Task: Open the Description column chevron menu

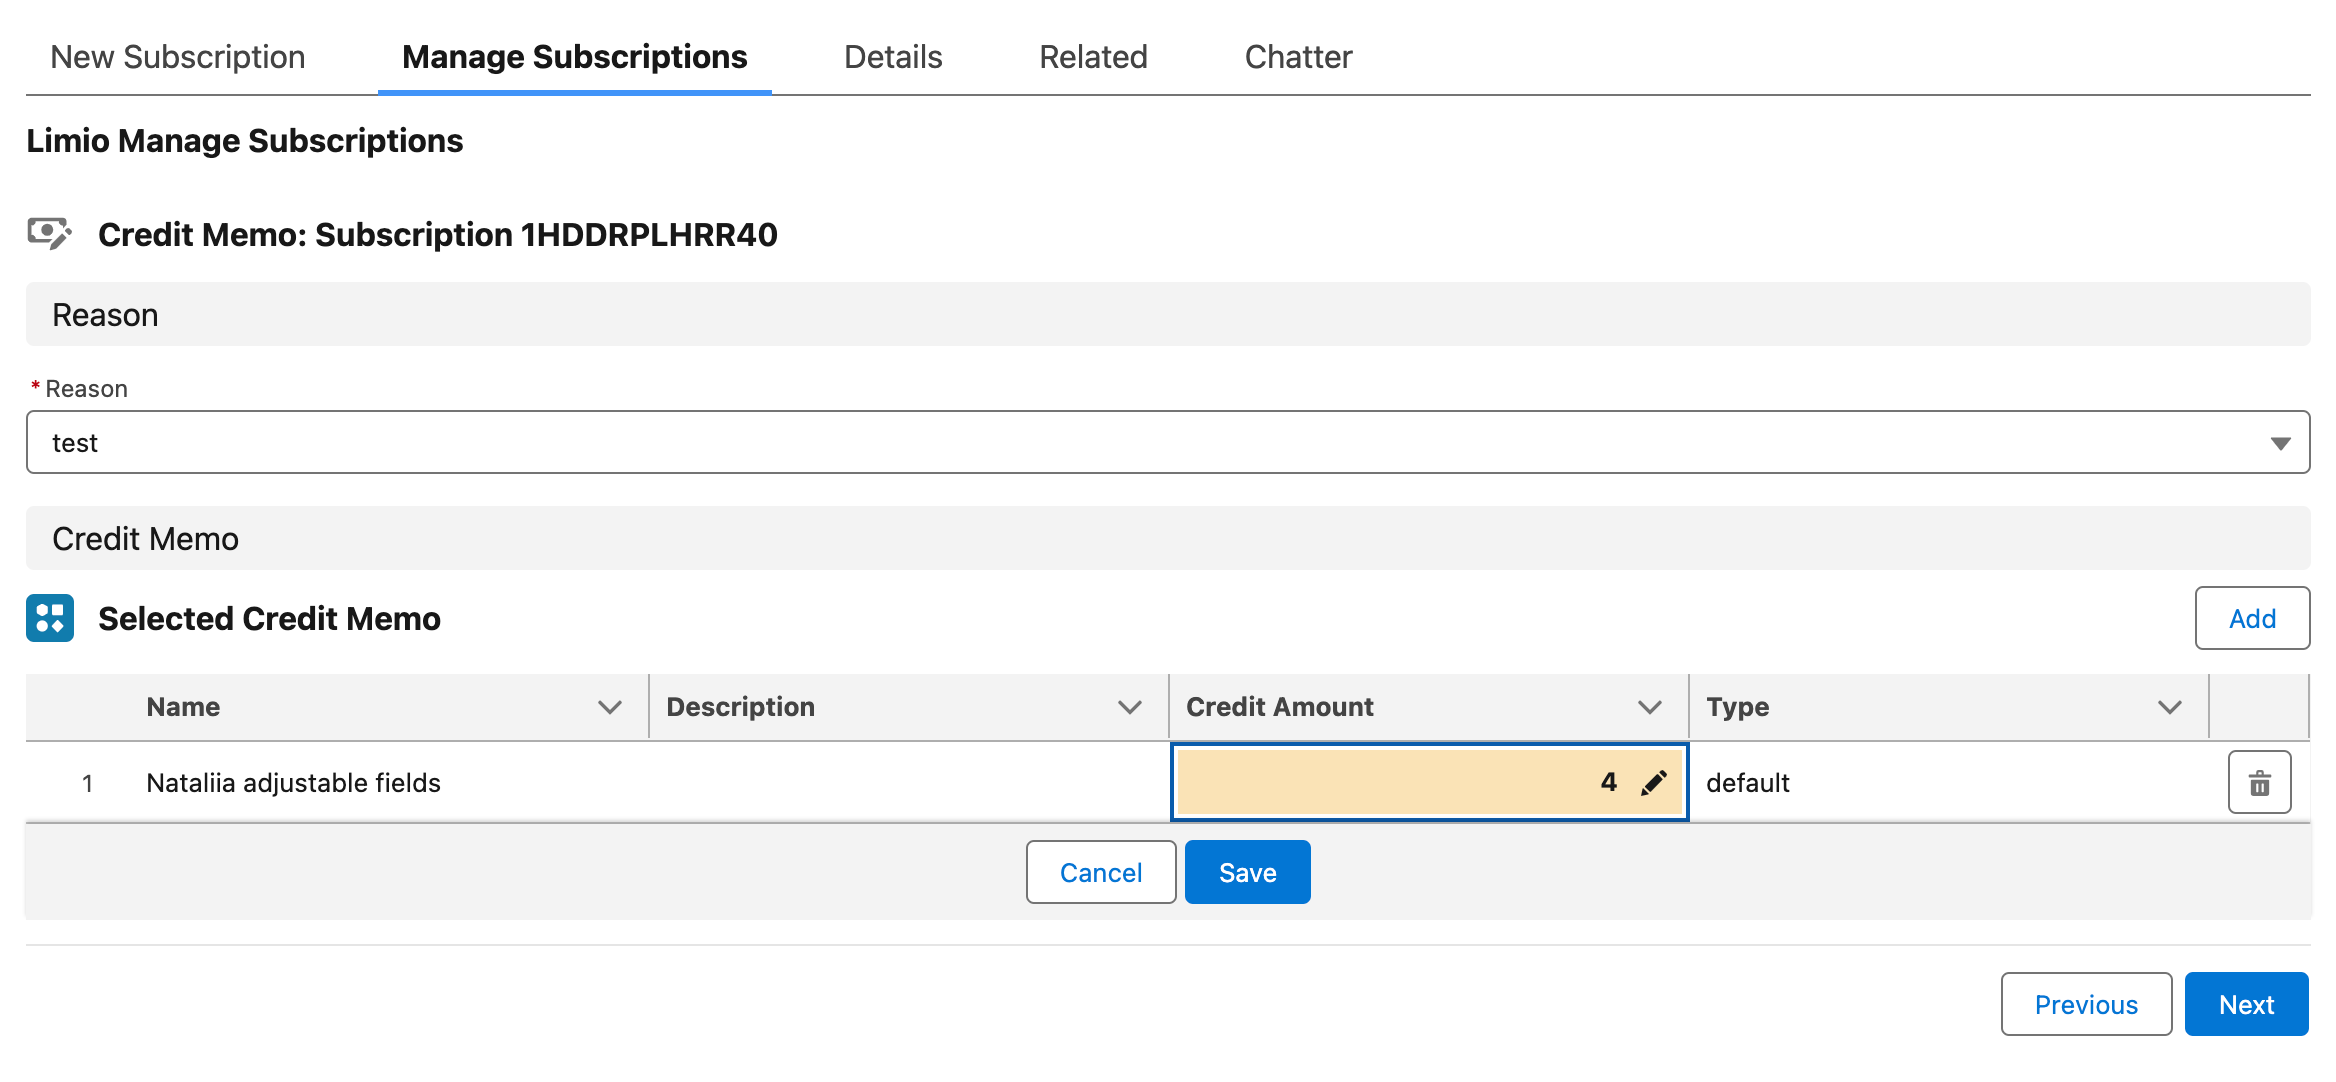Action: [x=1130, y=707]
